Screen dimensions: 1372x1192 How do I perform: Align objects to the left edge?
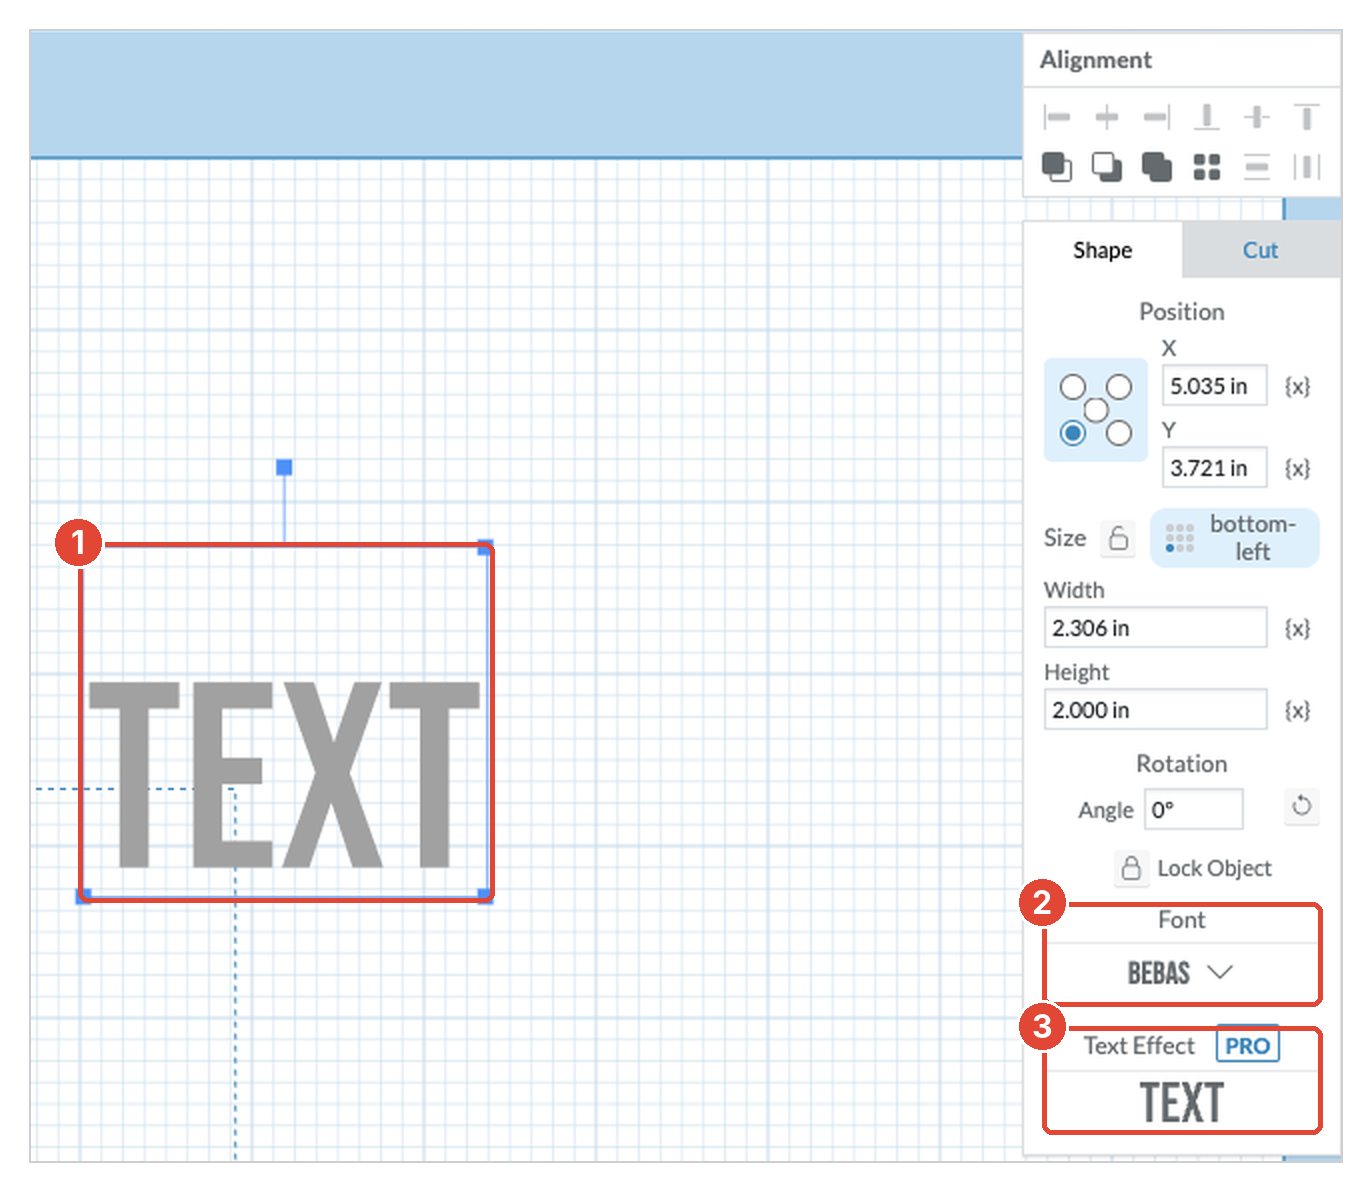coord(1056,117)
